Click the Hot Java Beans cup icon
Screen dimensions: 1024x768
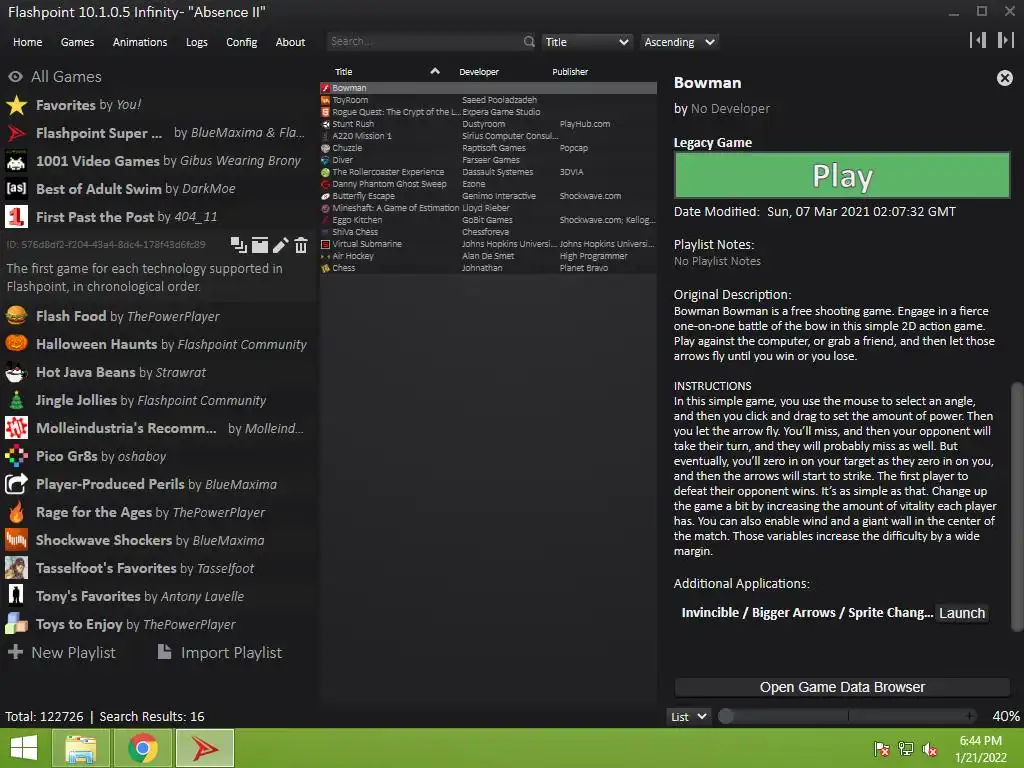tap(16, 372)
